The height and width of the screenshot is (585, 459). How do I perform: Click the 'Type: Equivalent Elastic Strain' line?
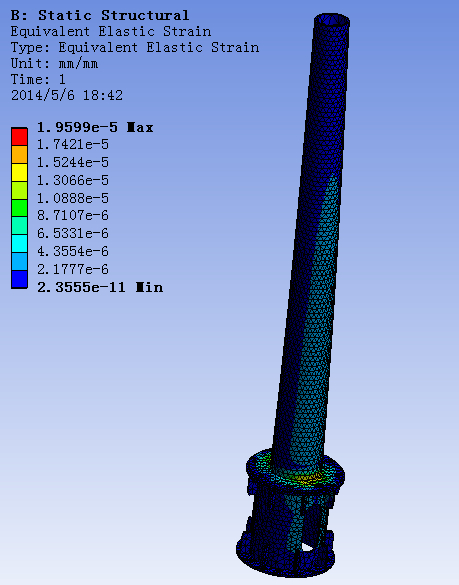tap(134, 47)
